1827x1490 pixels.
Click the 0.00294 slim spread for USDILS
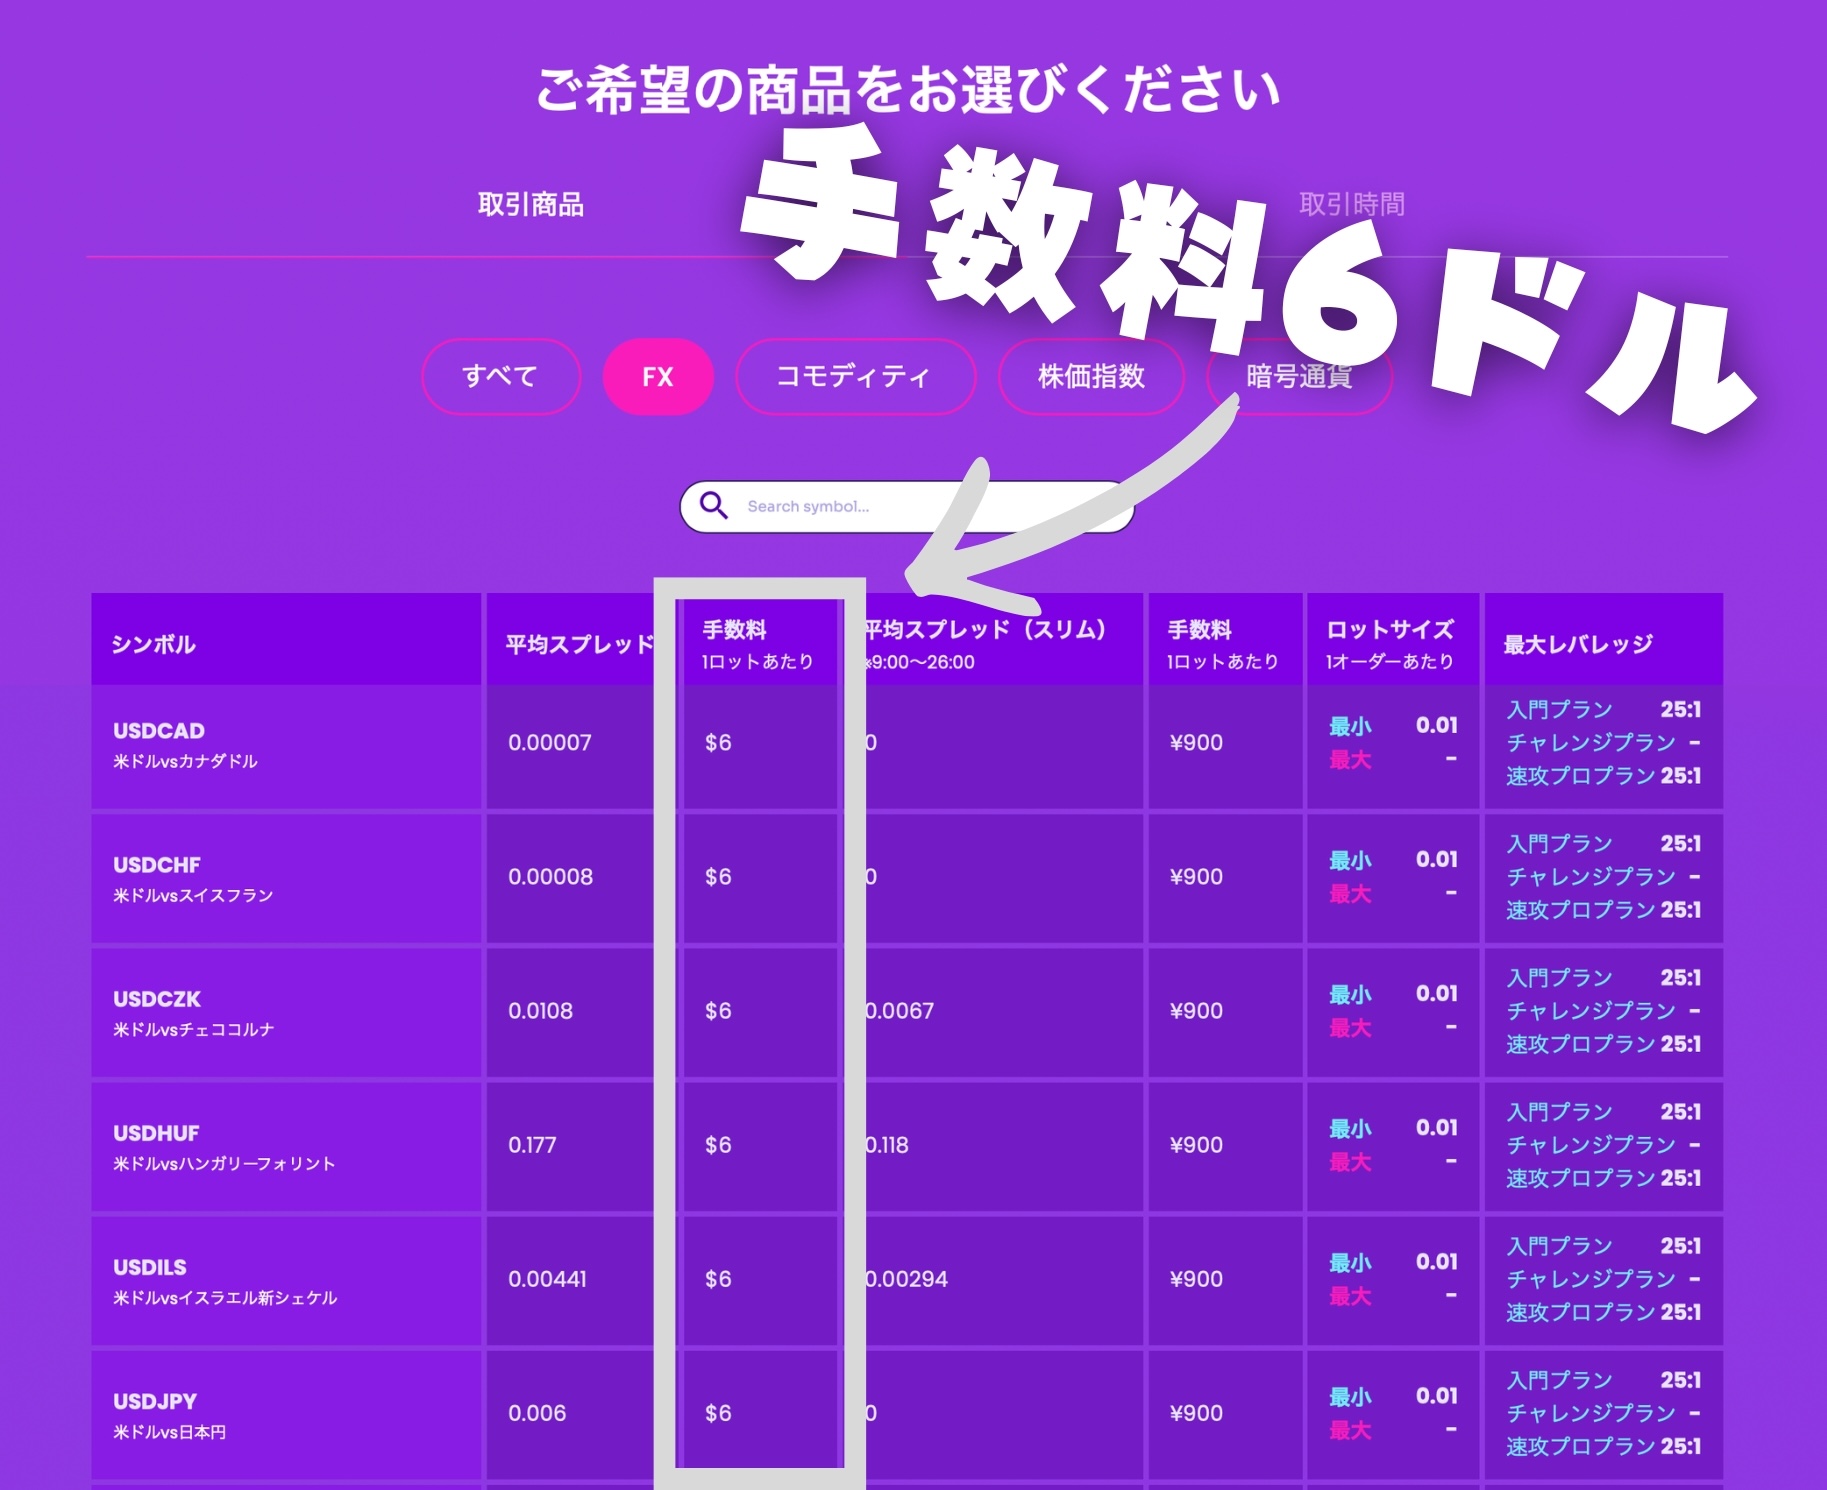[x=906, y=1279]
